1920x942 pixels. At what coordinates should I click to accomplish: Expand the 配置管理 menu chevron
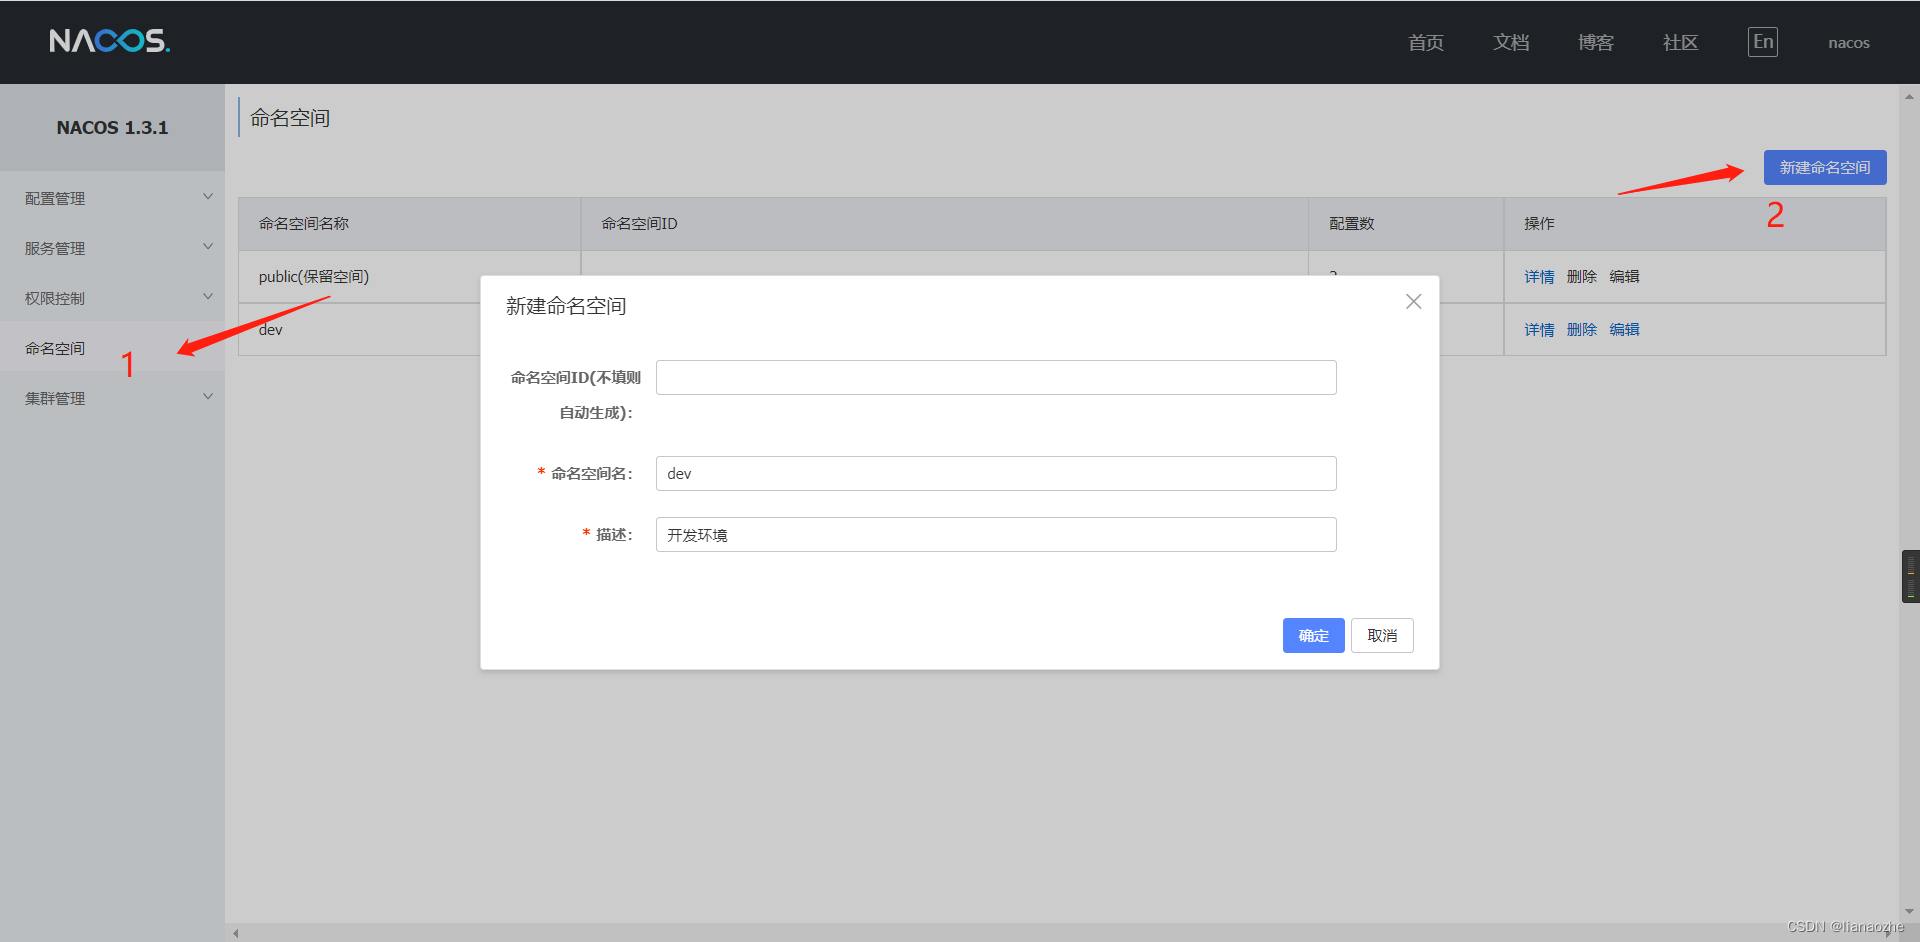[x=208, y=197]
